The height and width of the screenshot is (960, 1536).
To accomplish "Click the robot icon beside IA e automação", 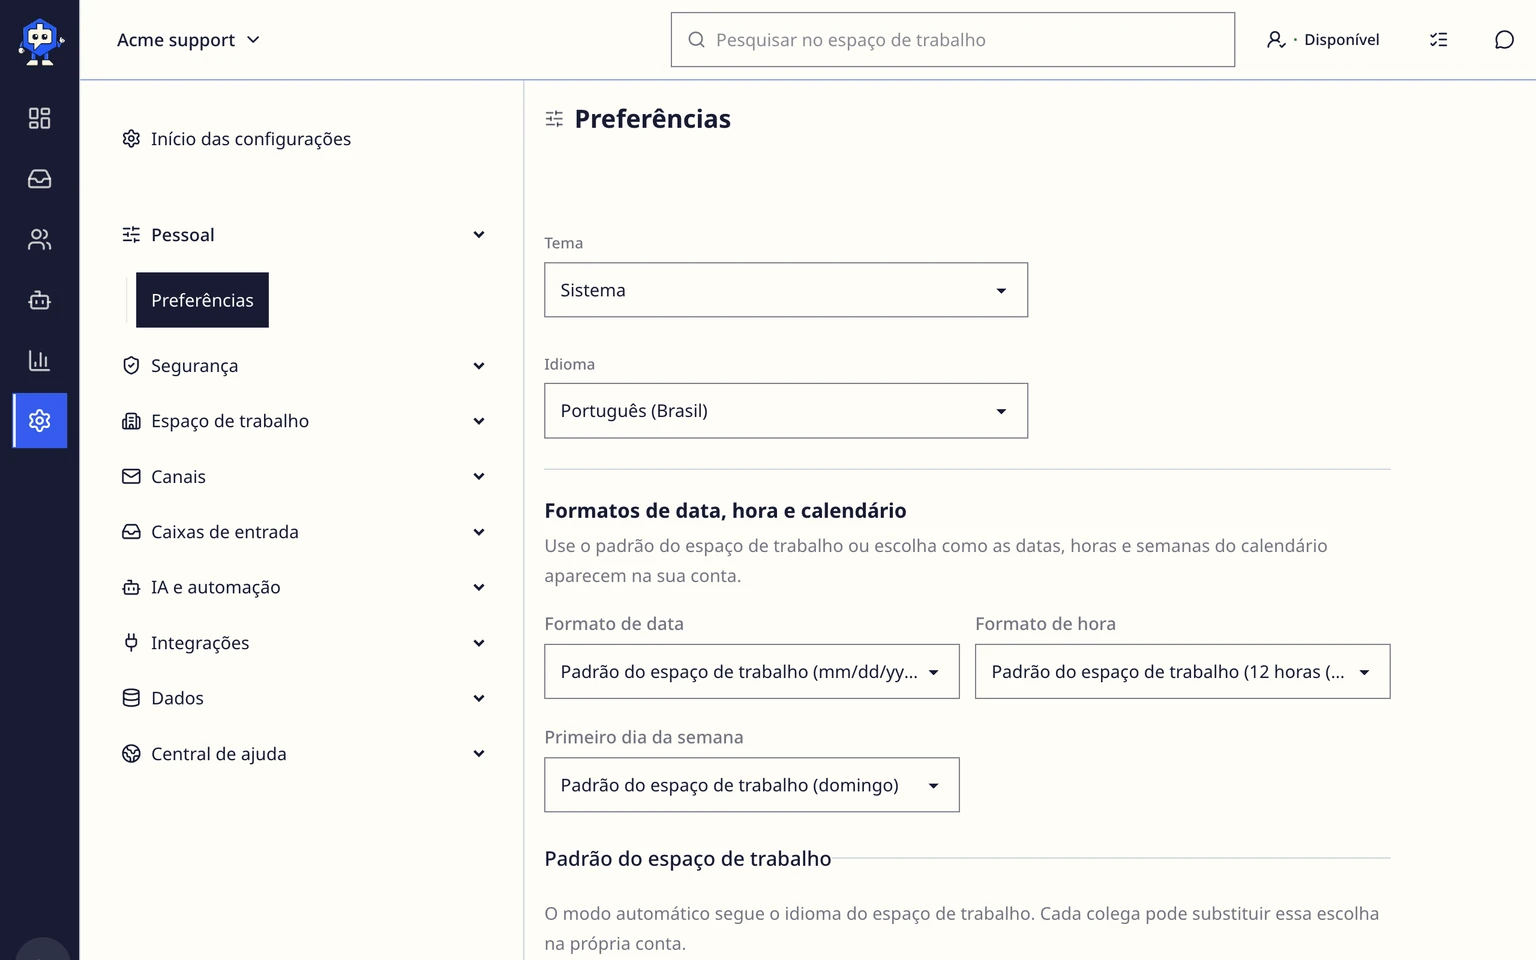I will click(x=131, y=587).
